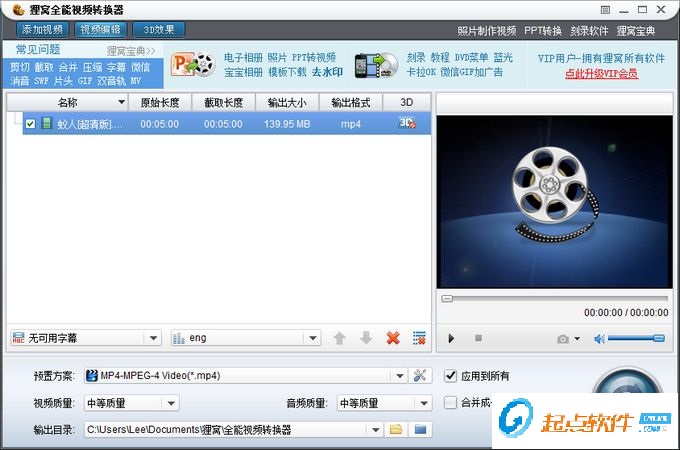Click the film reel preview image
Viewport: 680px width, 450px height.
tap(555, 201)
